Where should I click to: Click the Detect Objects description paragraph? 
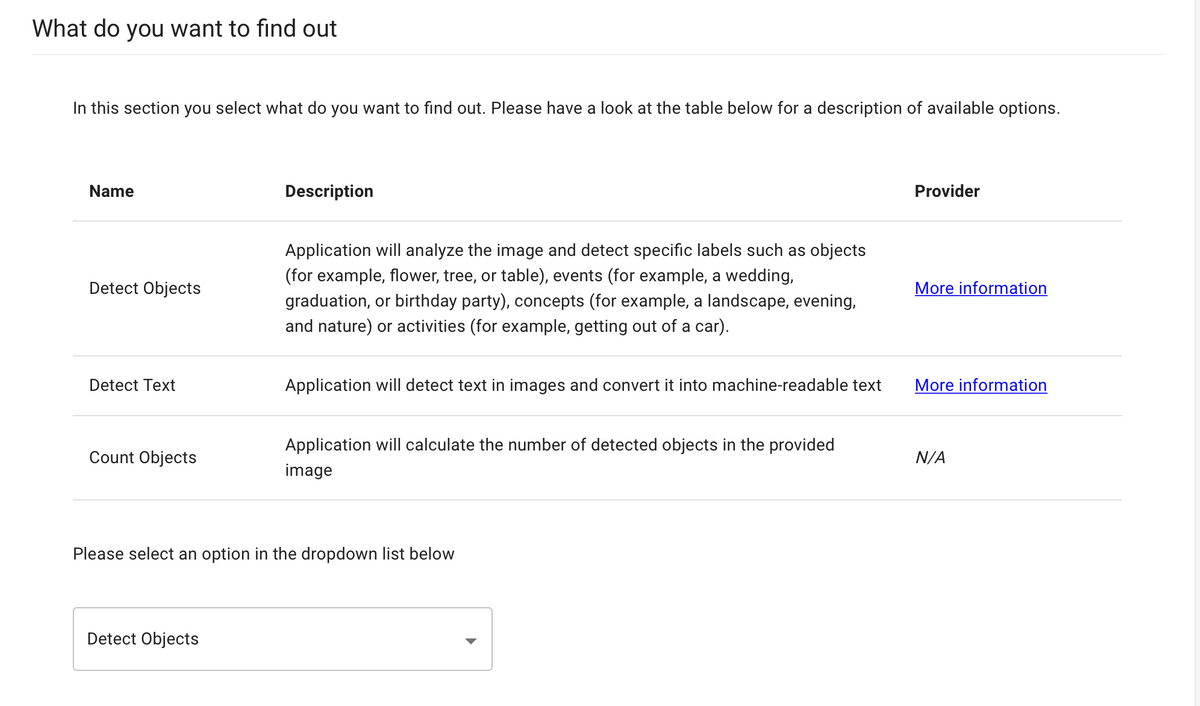tap(576, 288)
